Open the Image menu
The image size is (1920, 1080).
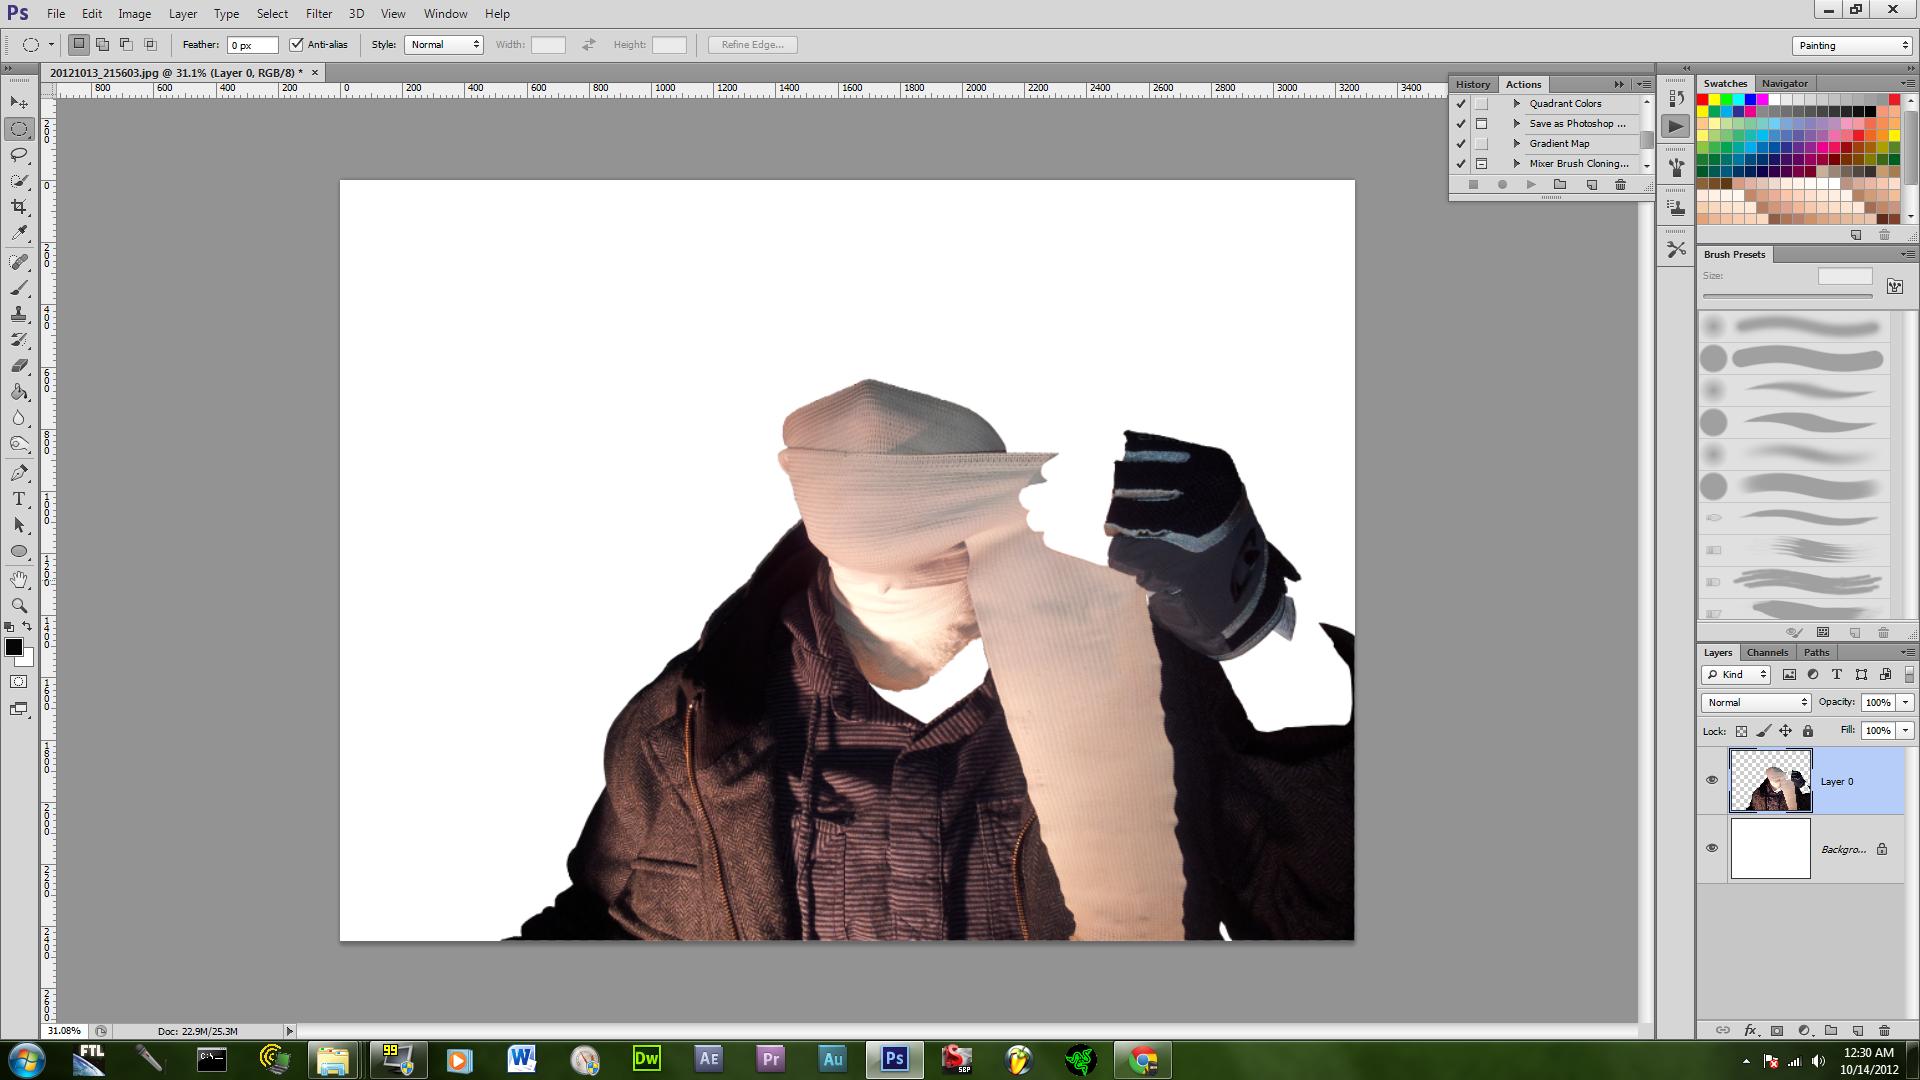134,14
